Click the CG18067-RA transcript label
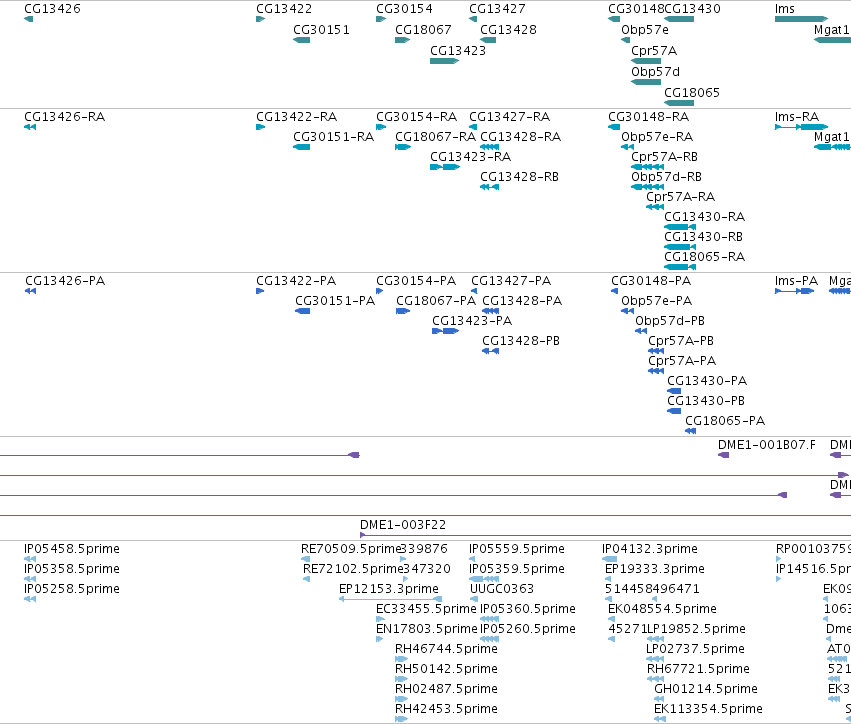This screenshot has width=851, height=724. (435, 137)
